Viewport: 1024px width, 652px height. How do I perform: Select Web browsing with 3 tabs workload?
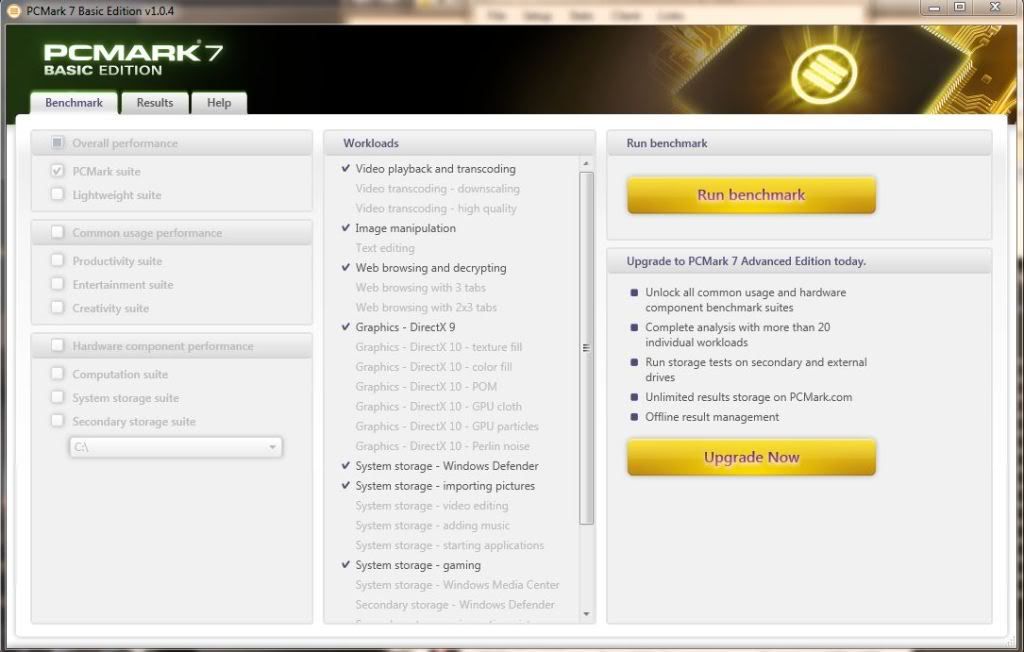(x=421, y=287)
